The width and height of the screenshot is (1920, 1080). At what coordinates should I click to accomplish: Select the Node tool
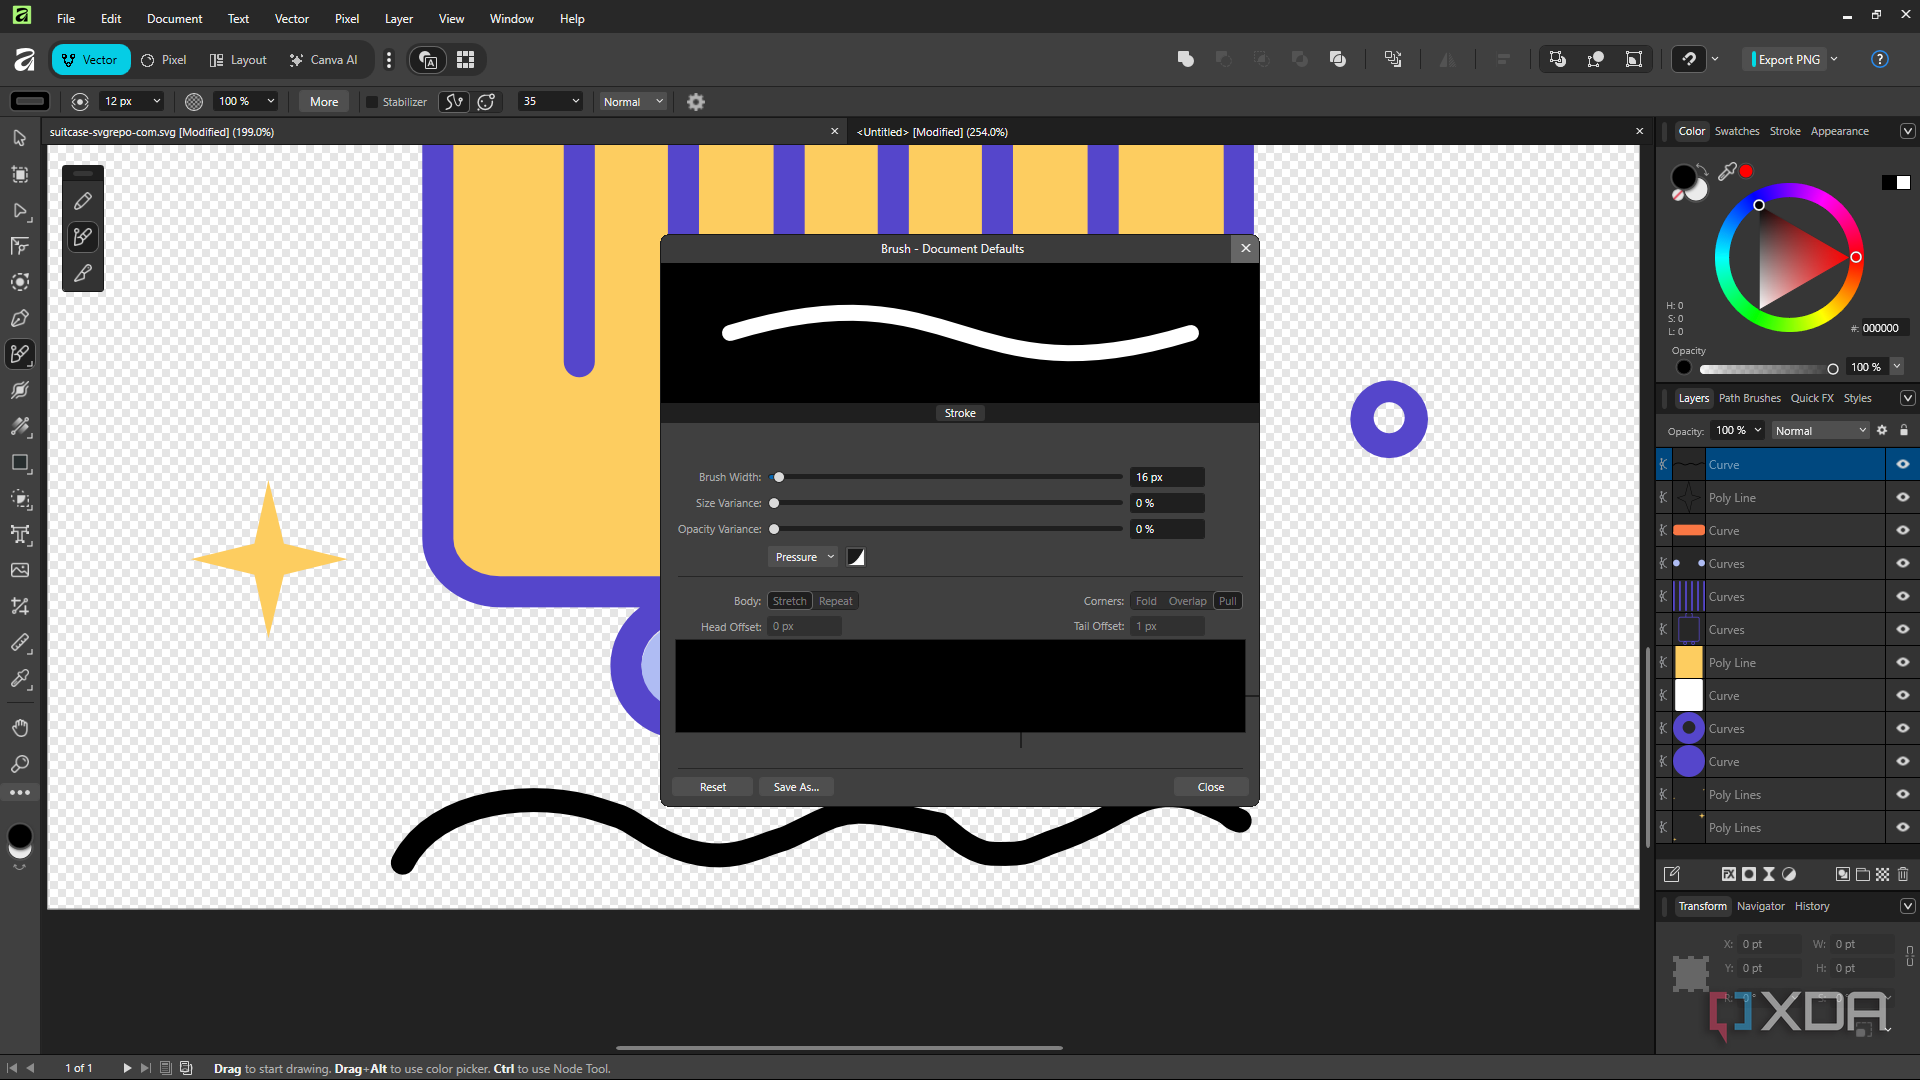pos(19,210)
